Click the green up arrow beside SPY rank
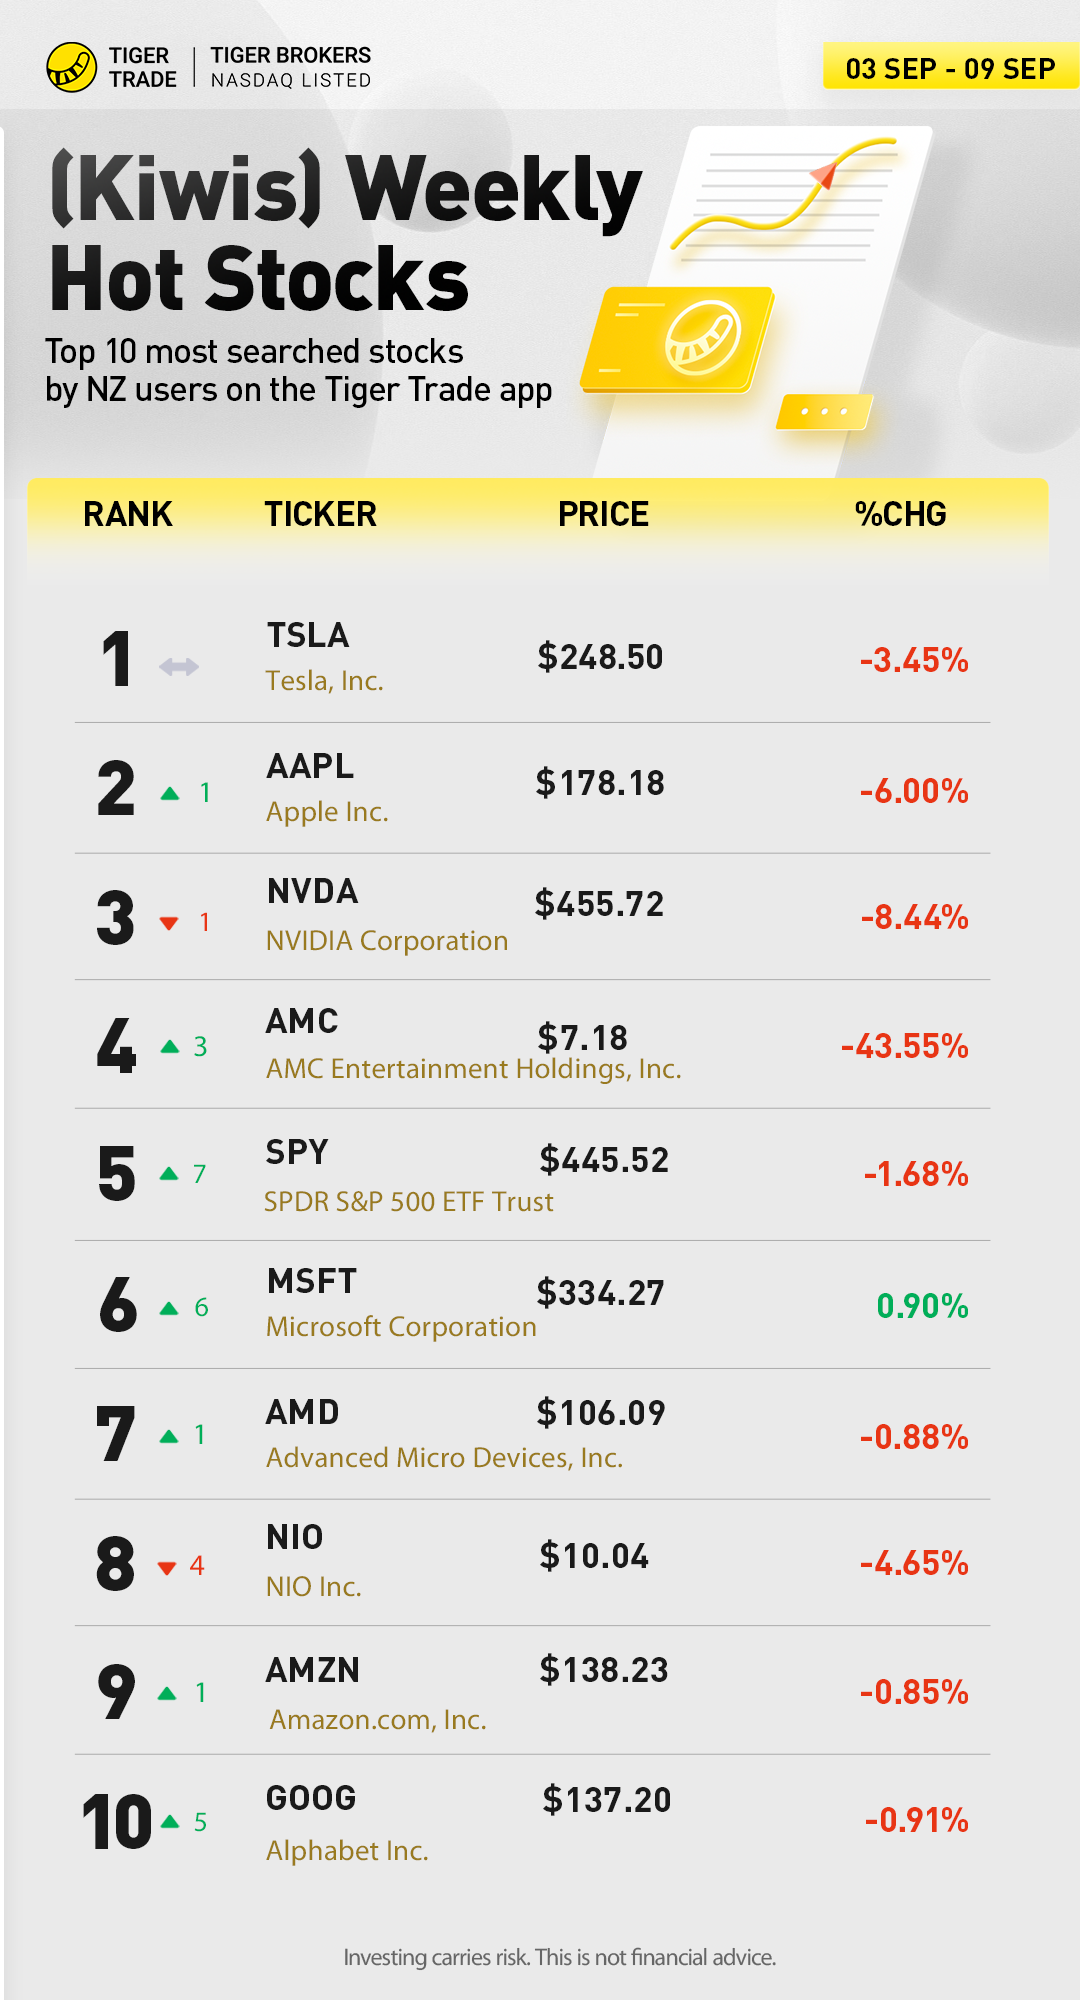Image resolution: width=1080 pixels, height=2000 pixels. pos(169,1174)
